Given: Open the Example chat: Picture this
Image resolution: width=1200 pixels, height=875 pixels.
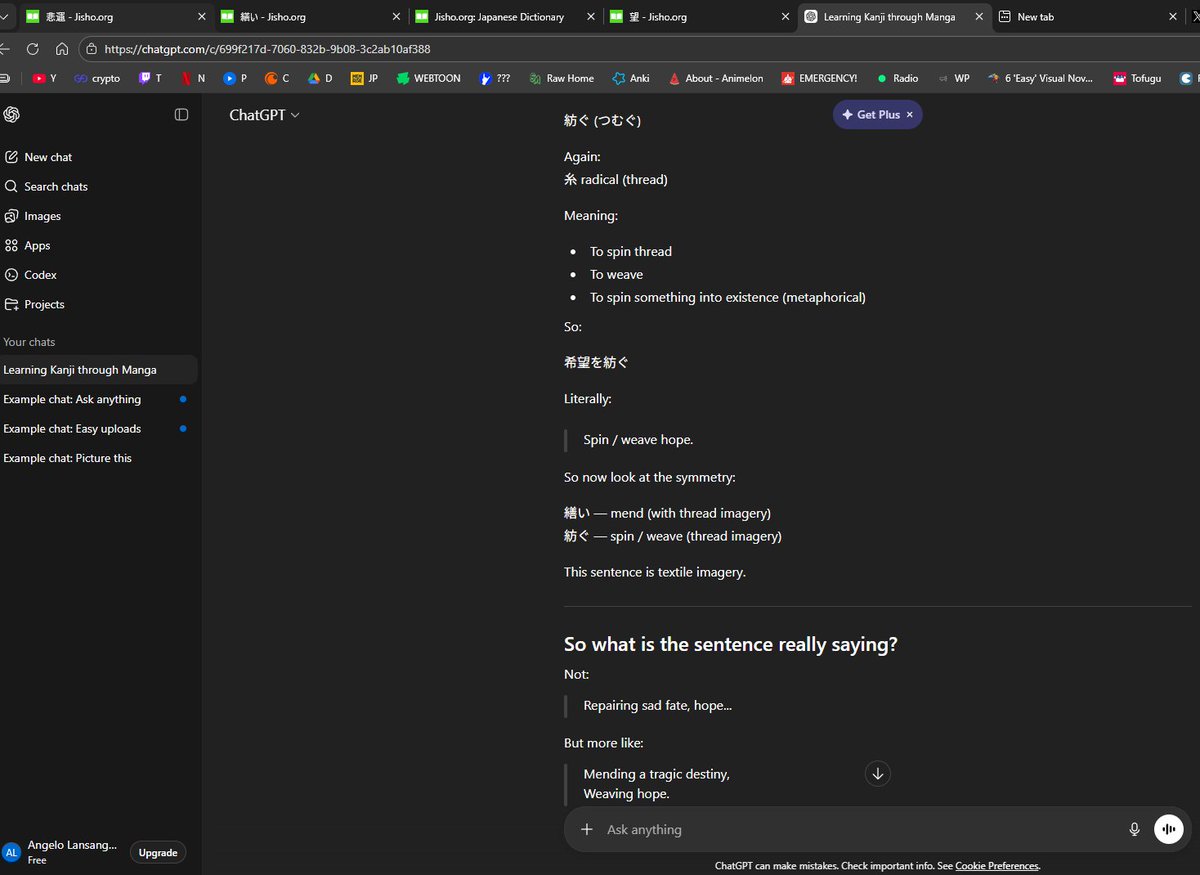Looking at the screenshot, I should [x=98, y=458].
